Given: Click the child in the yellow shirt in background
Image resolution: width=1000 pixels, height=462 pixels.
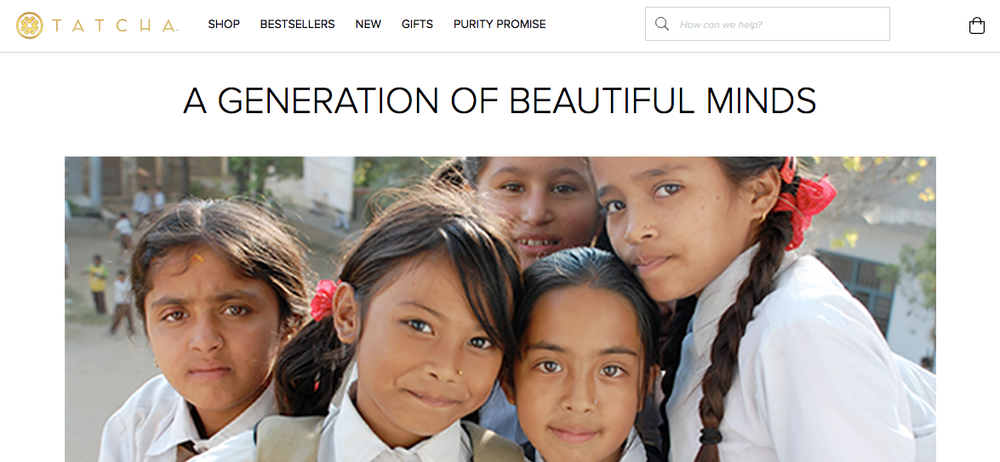Looking at the screenshot, I should click(98, 283).
